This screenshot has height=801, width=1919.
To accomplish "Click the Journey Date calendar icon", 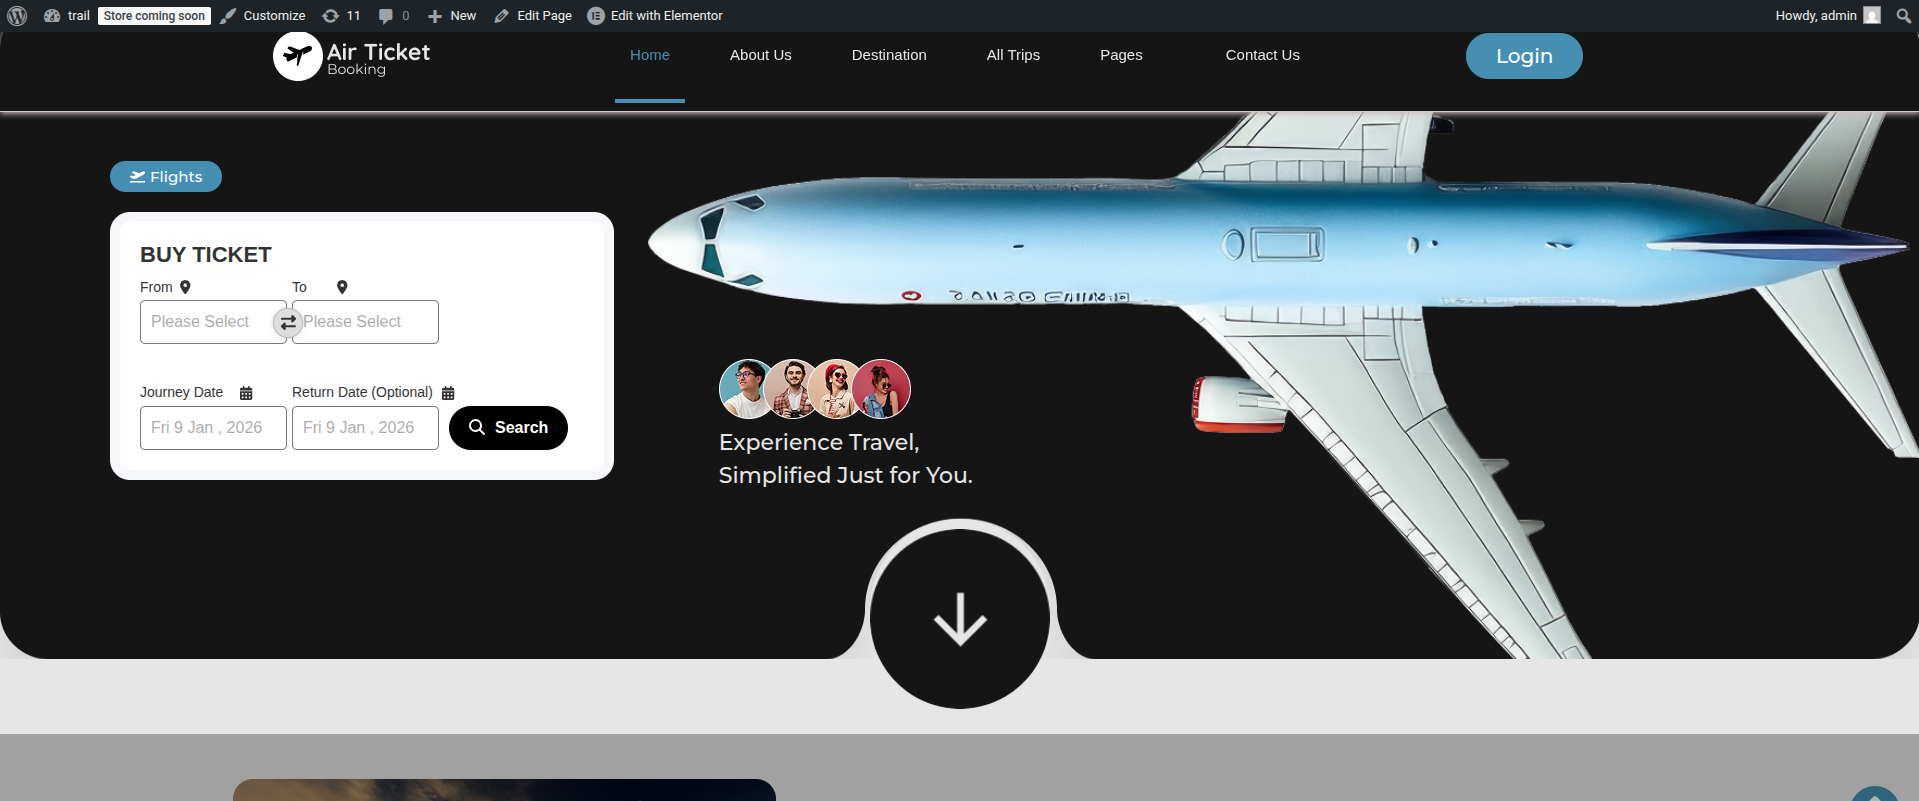I will (x=246, y=393).
